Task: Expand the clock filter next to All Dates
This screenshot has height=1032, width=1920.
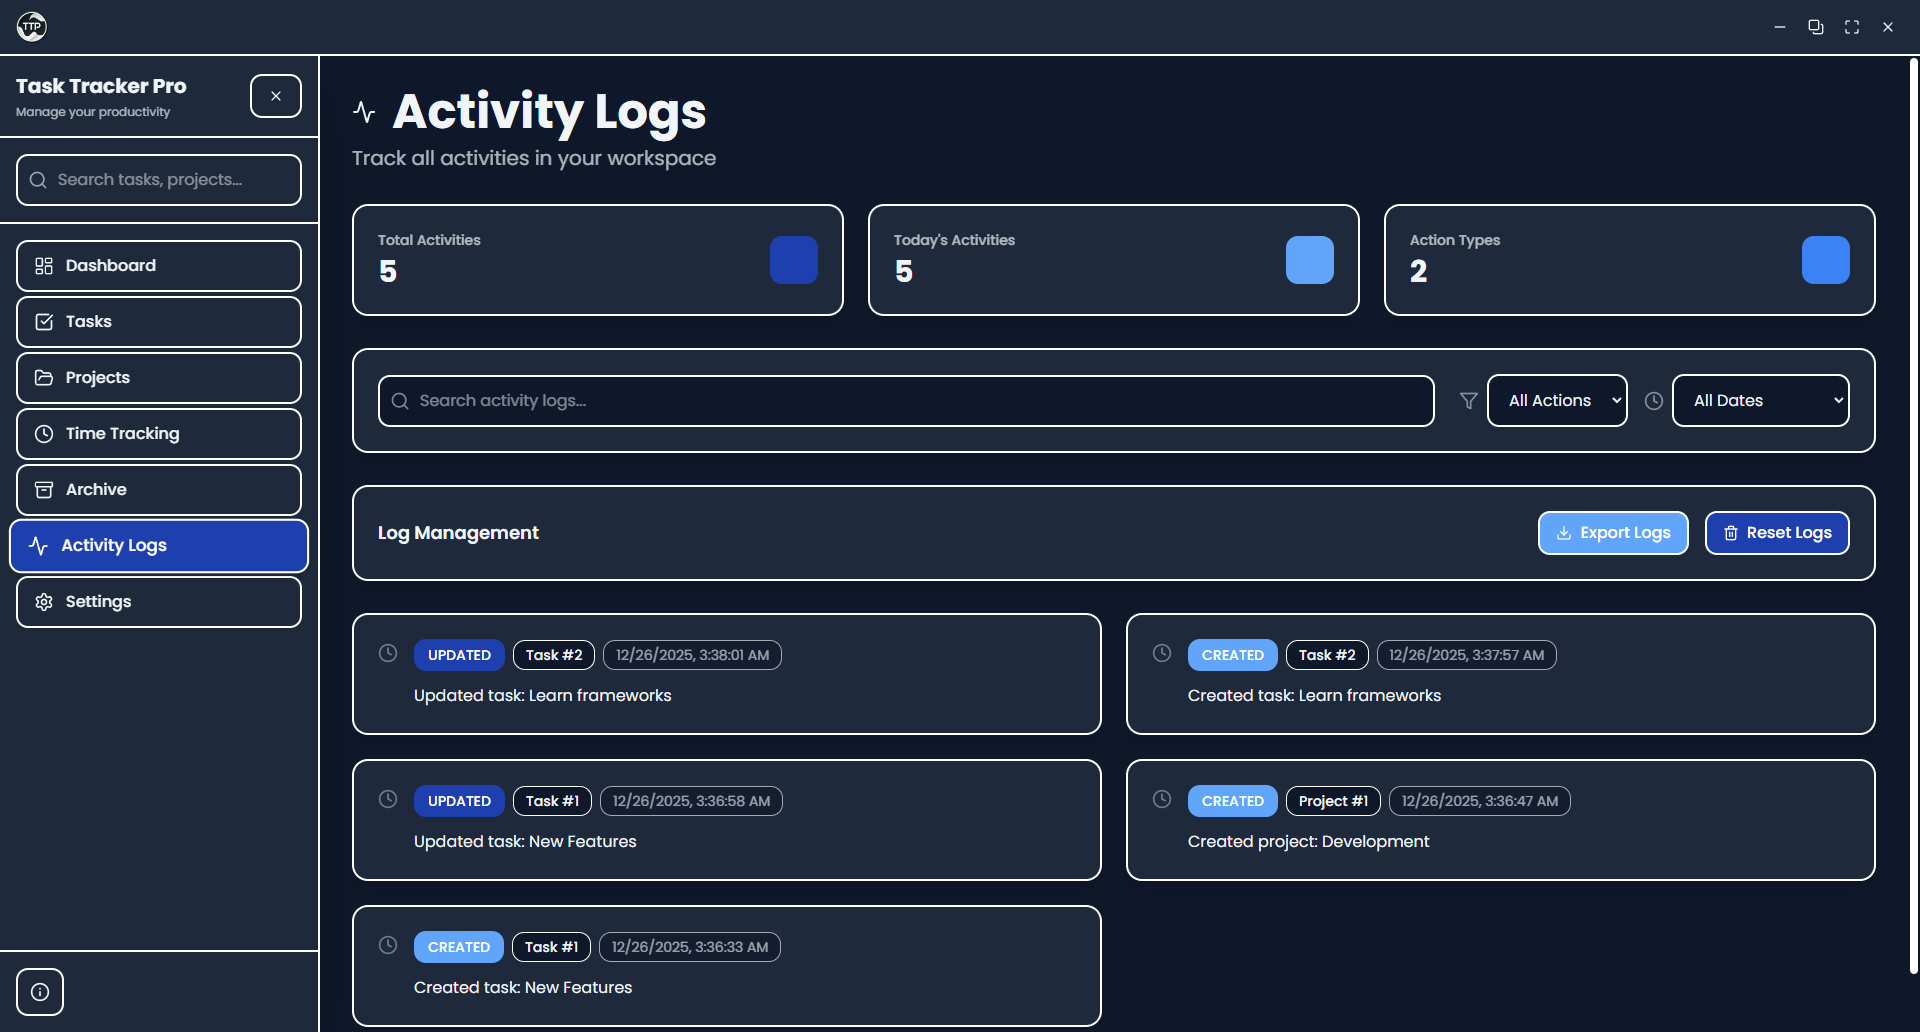Action: click(1653, 400)
